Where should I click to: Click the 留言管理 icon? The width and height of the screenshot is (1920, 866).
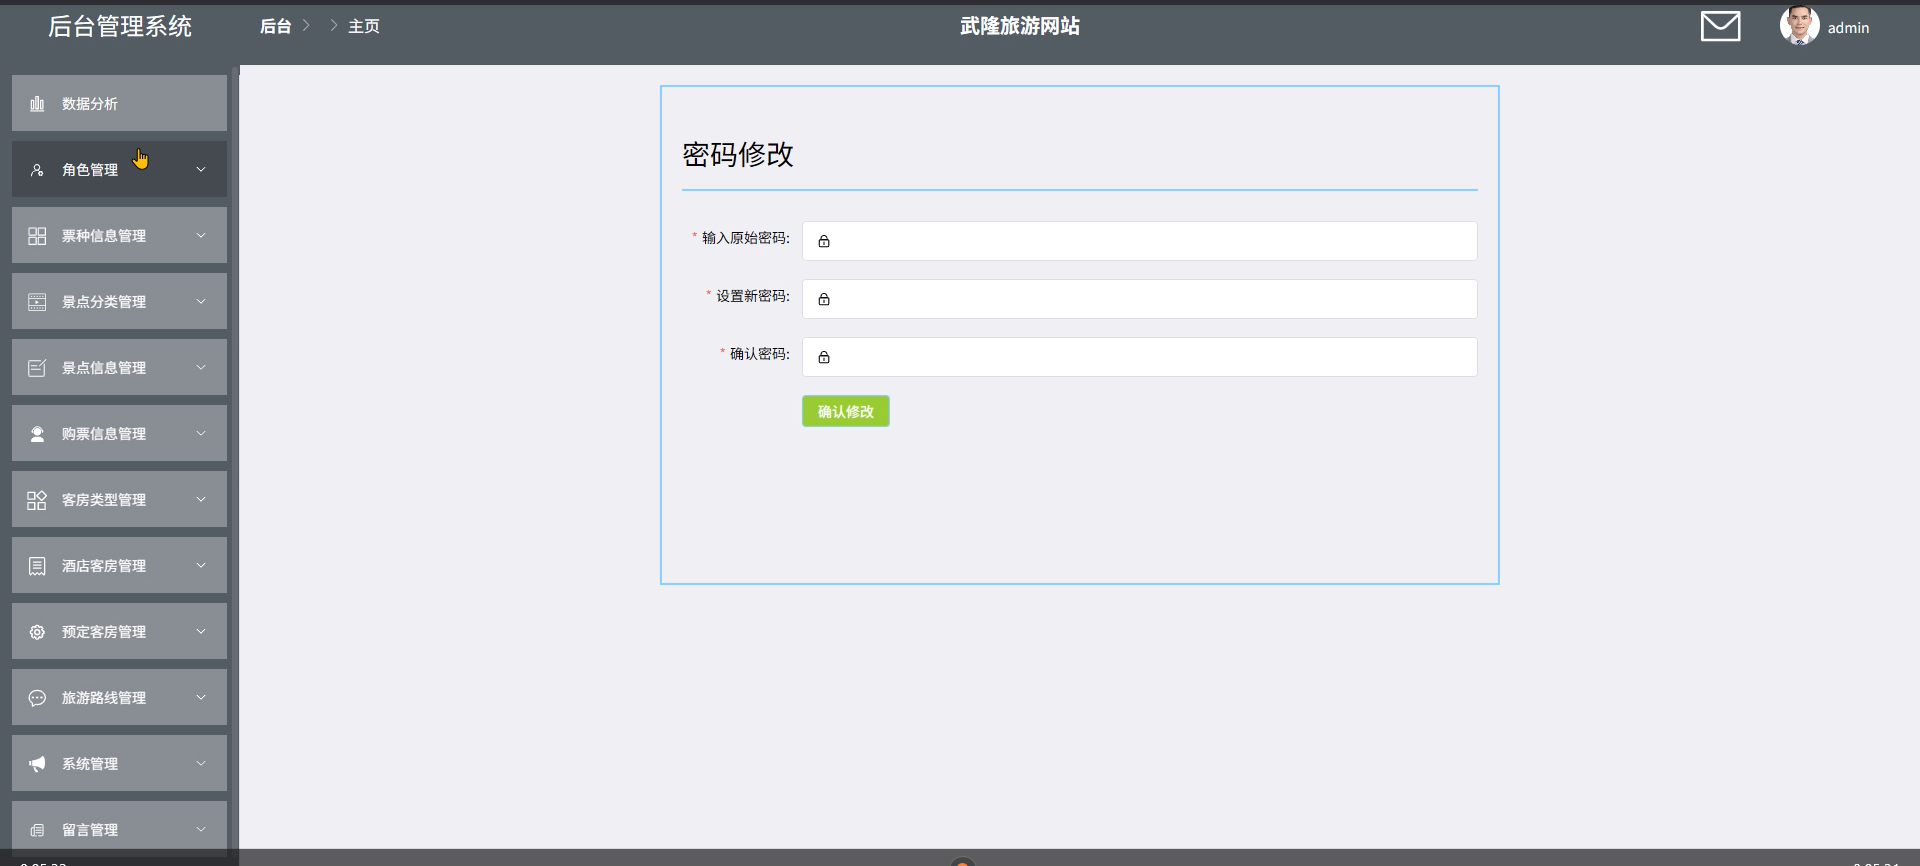point(37,830)
